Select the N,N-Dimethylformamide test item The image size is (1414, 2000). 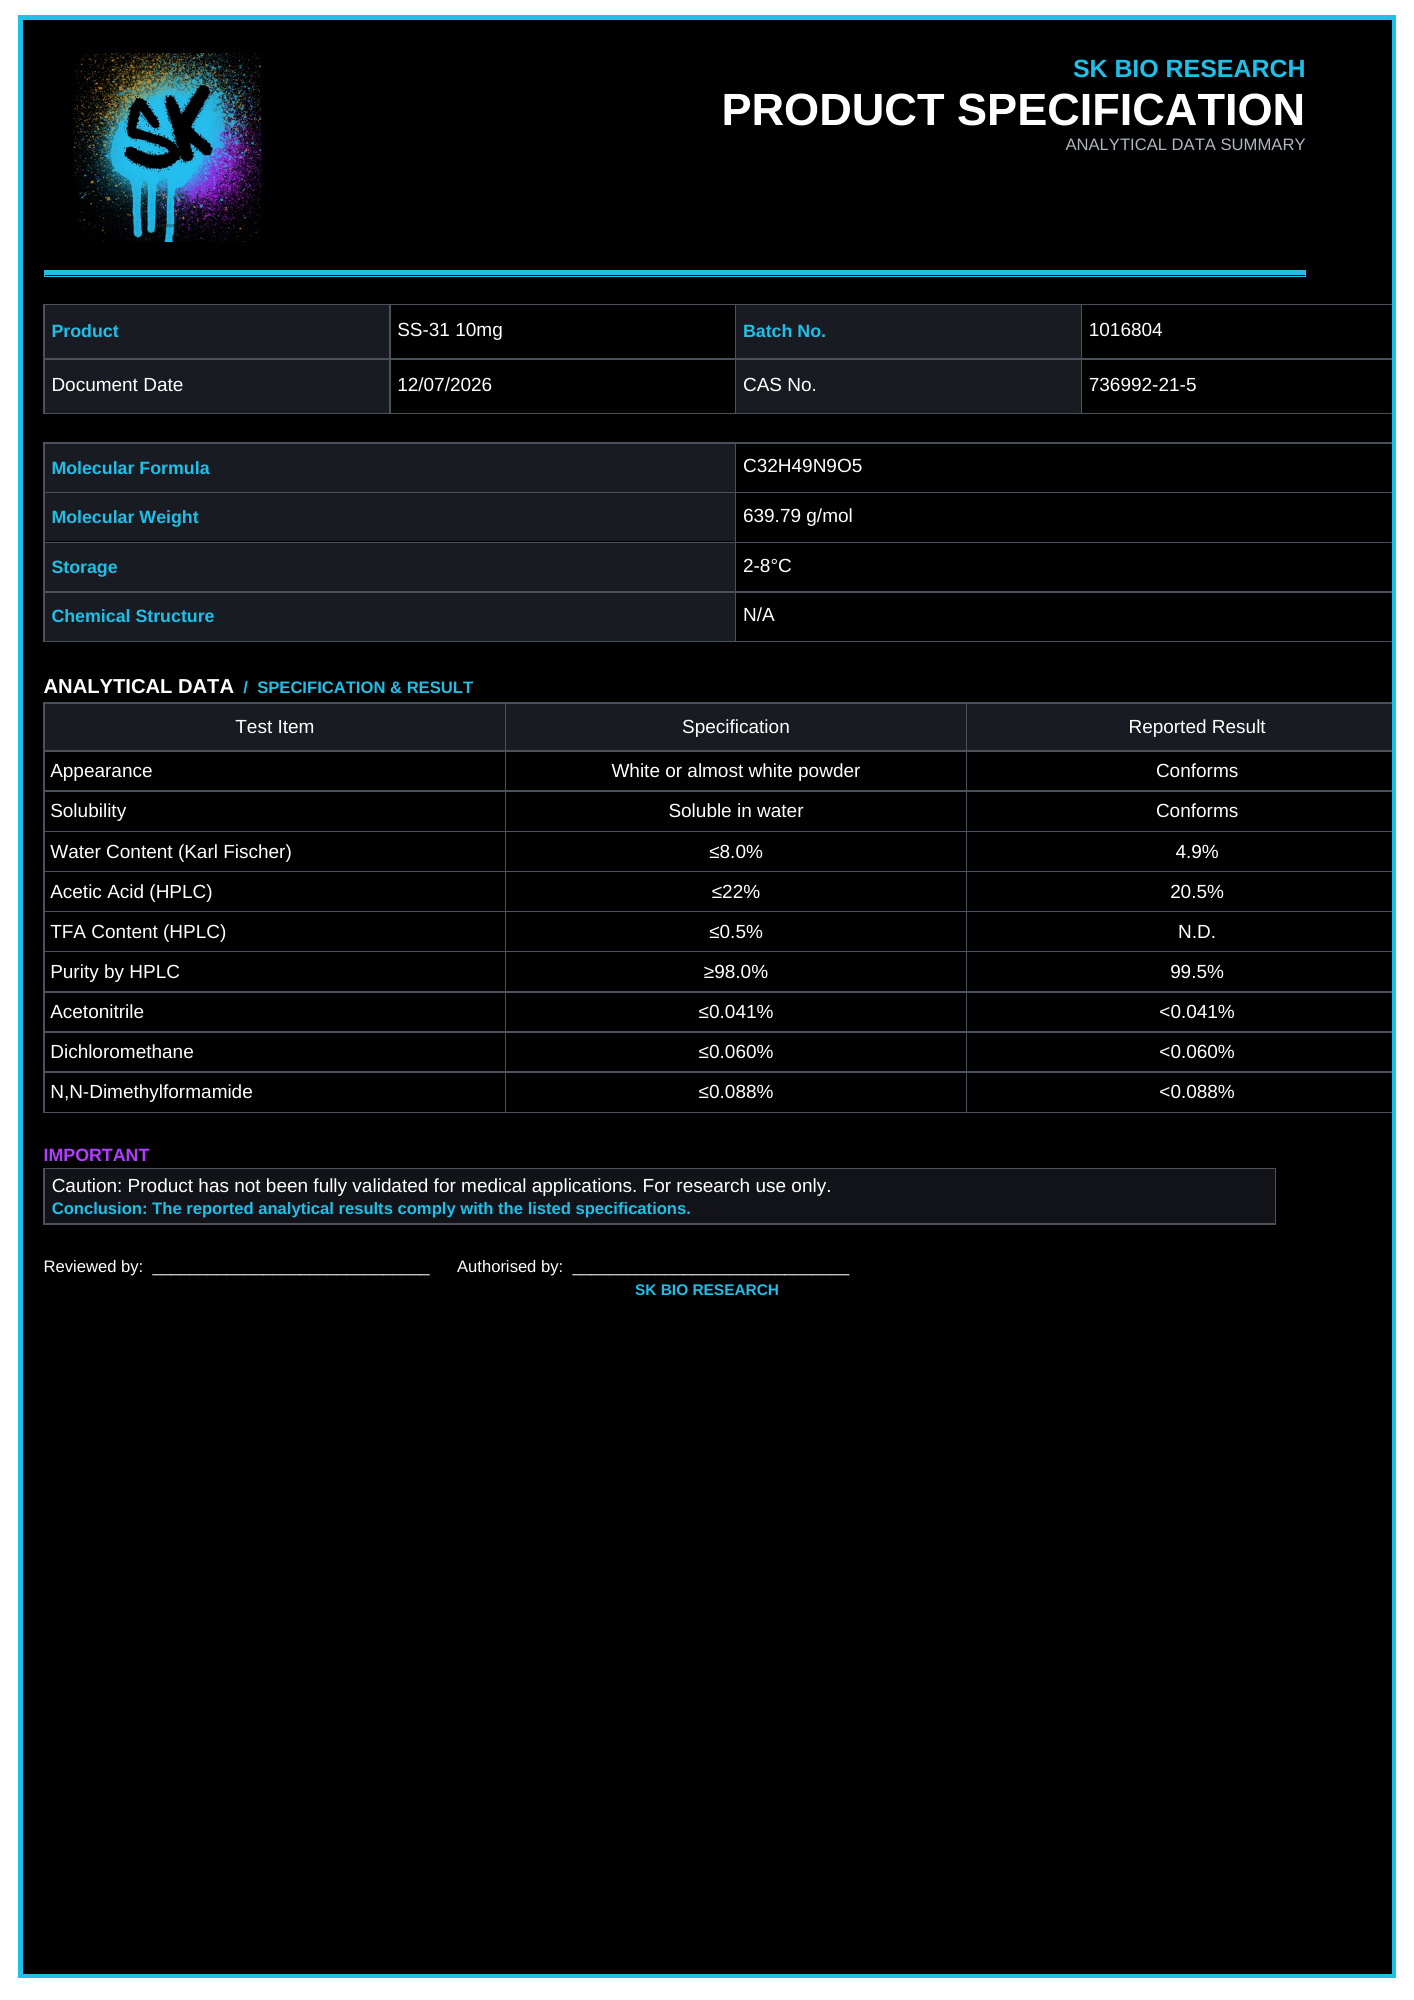(x=151, y=1092)
